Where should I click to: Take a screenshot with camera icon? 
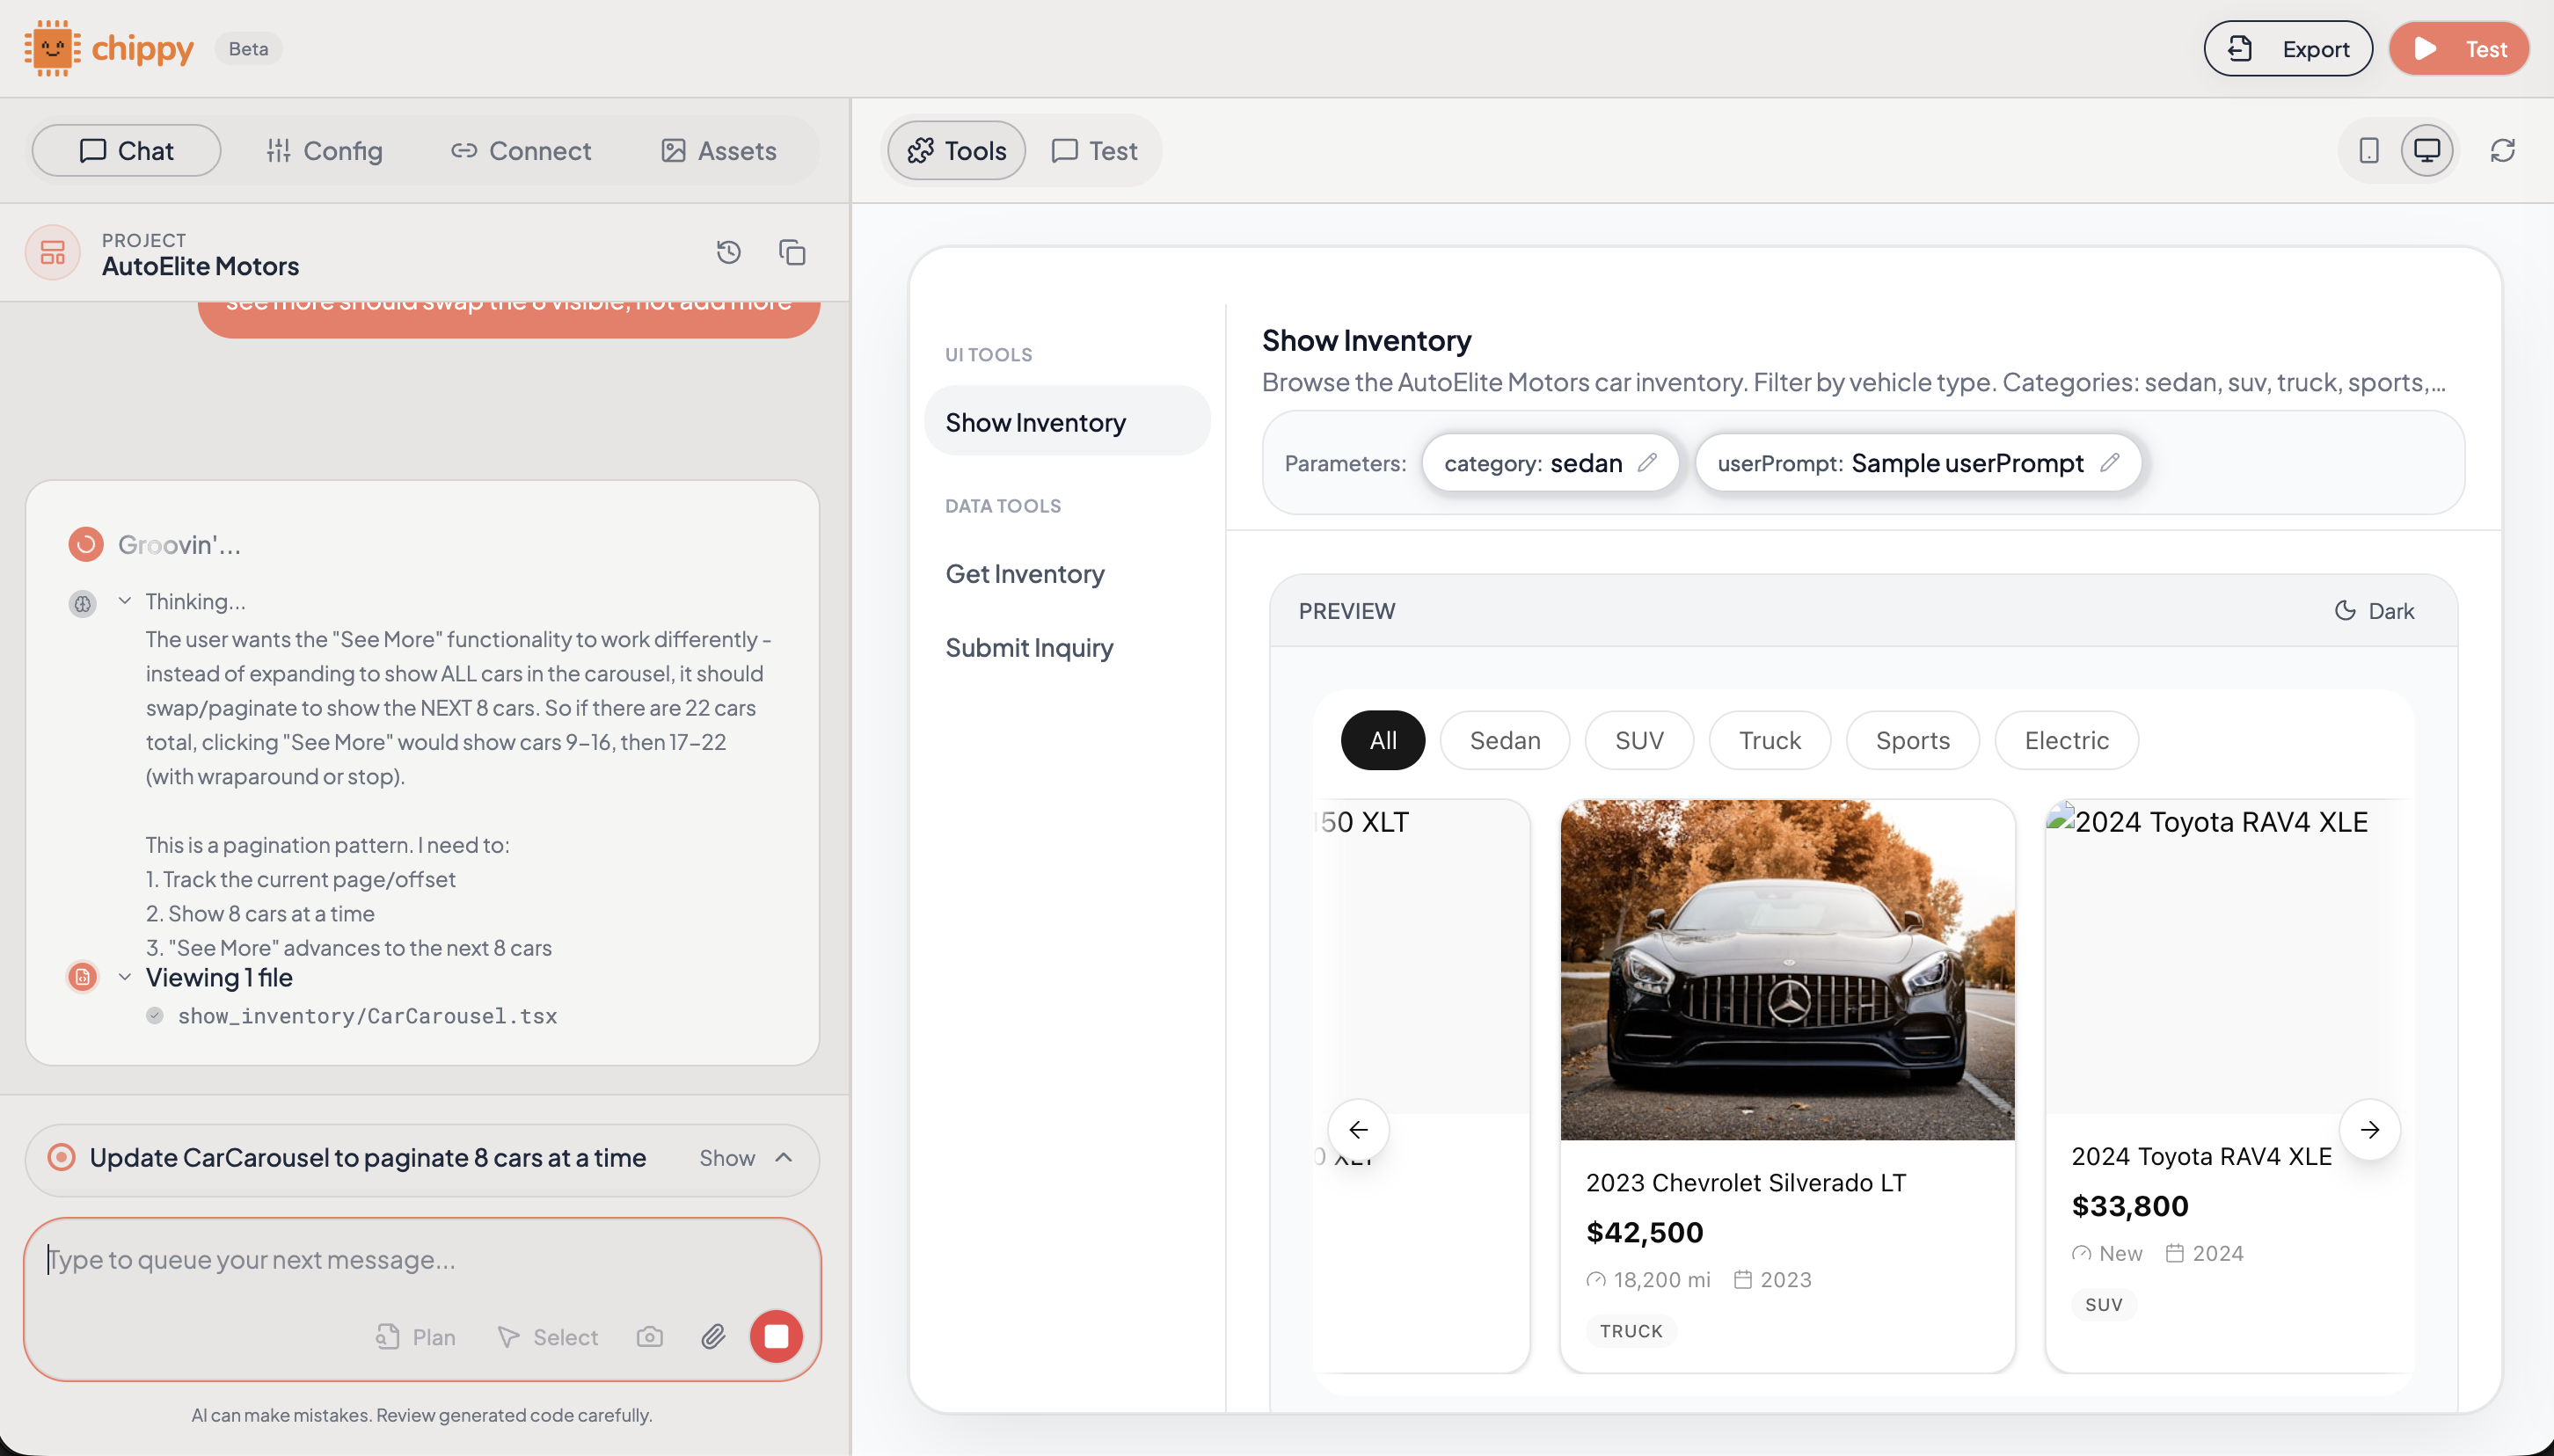tap(650, 1337)
